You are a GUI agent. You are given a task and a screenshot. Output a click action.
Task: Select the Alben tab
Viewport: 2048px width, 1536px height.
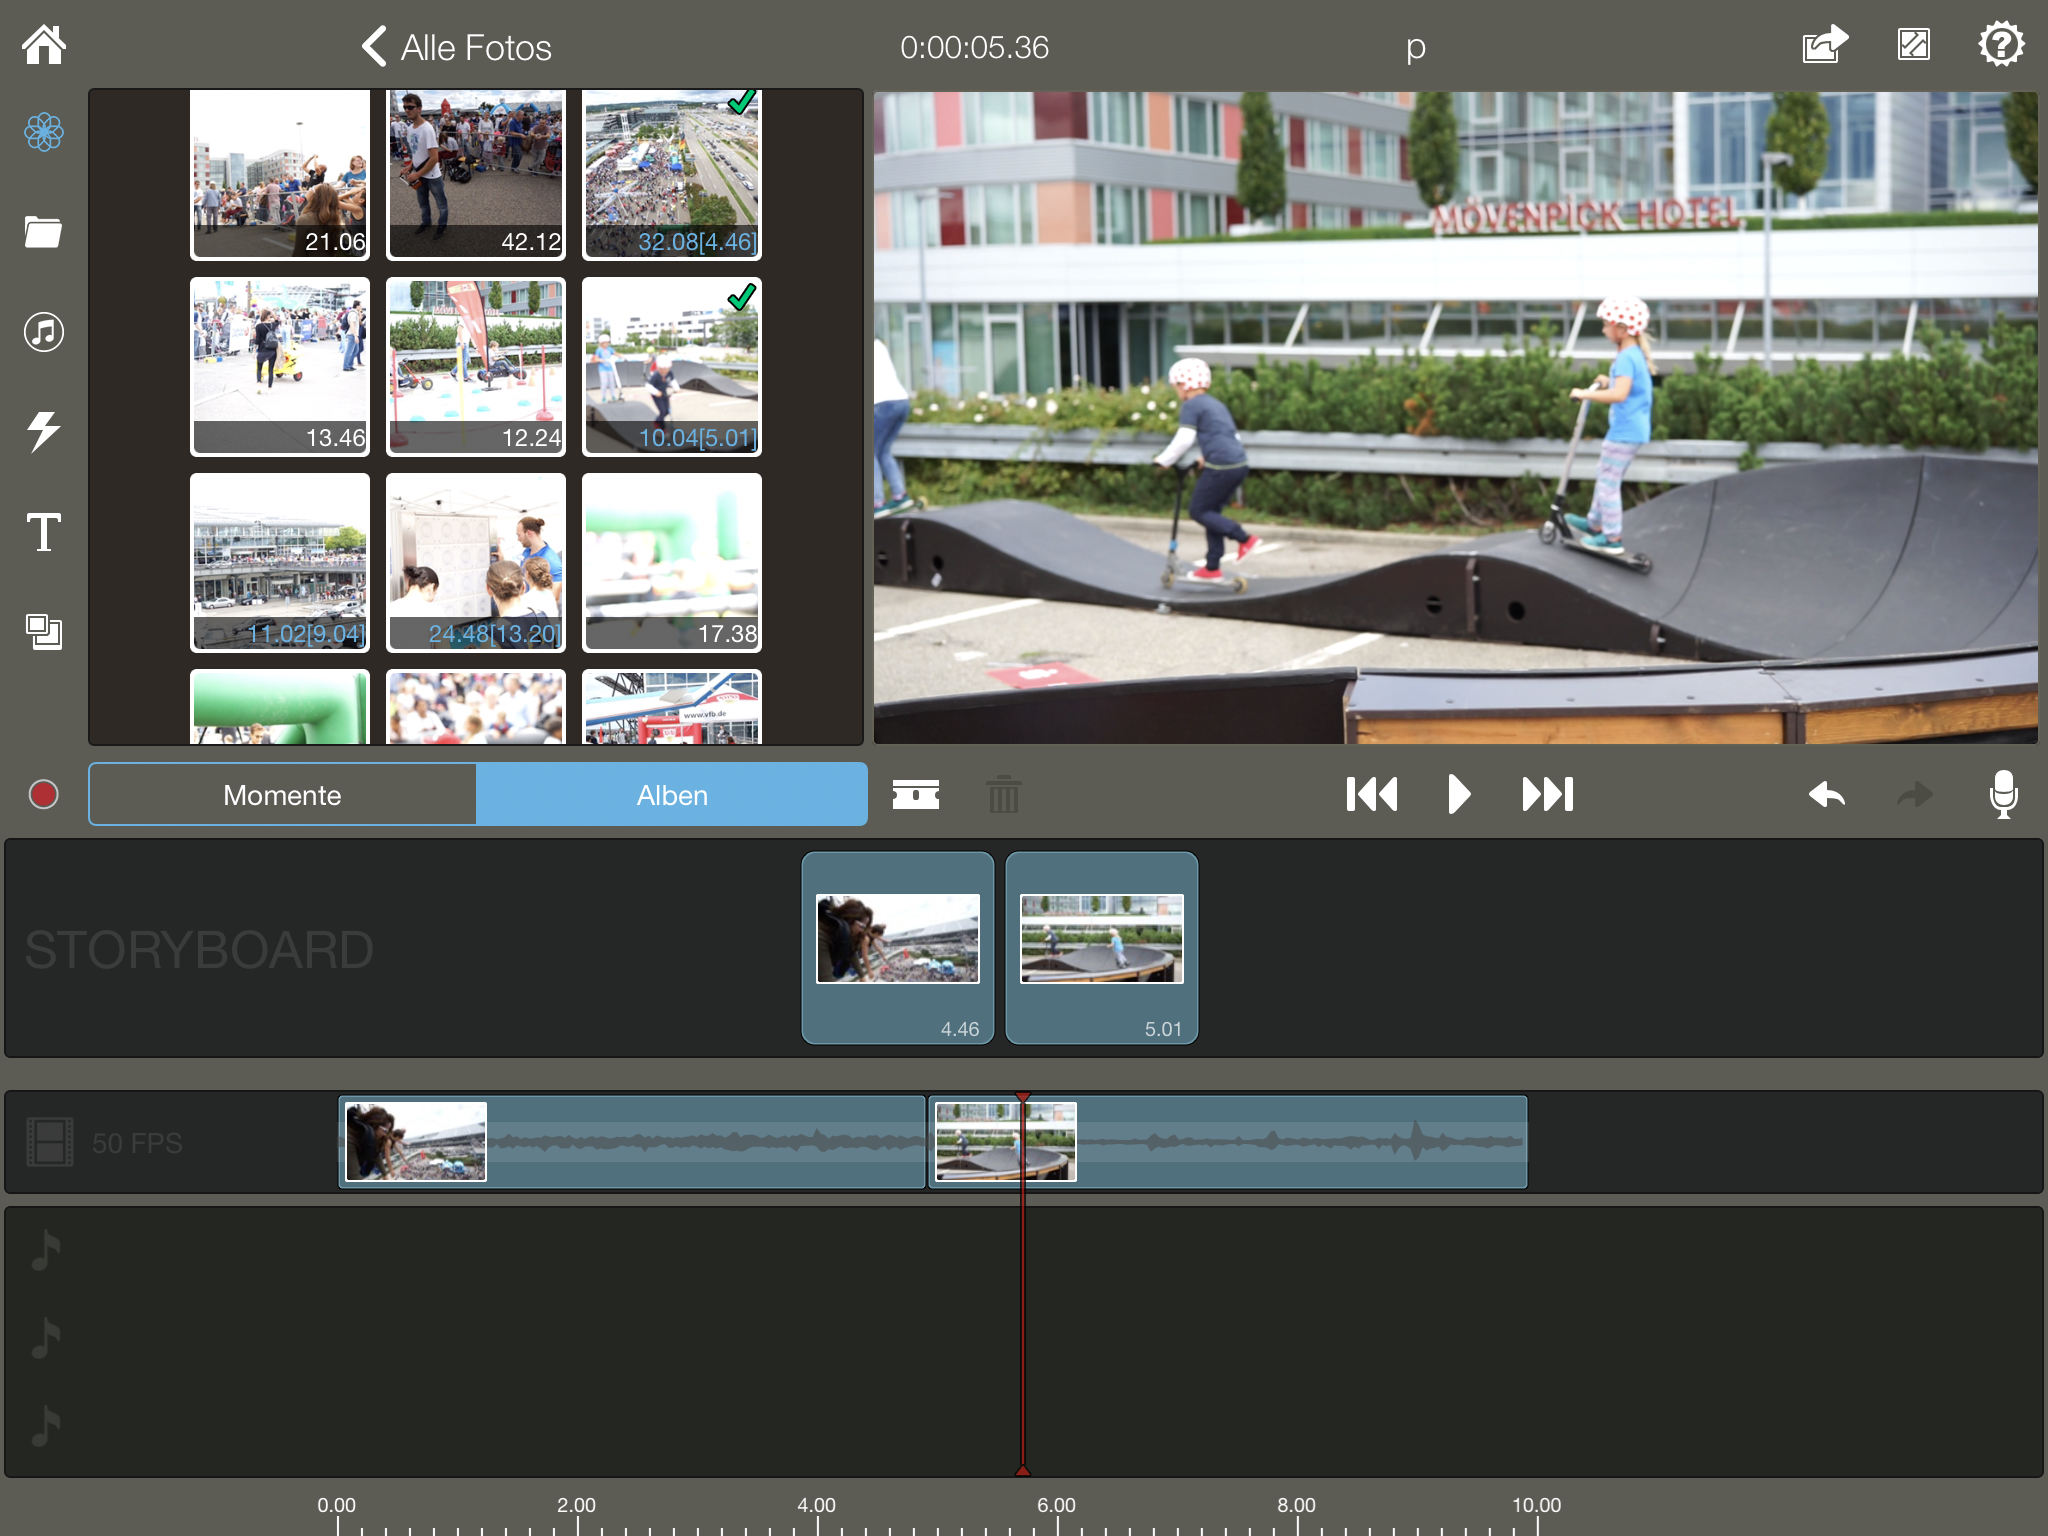tap(672, 795)
